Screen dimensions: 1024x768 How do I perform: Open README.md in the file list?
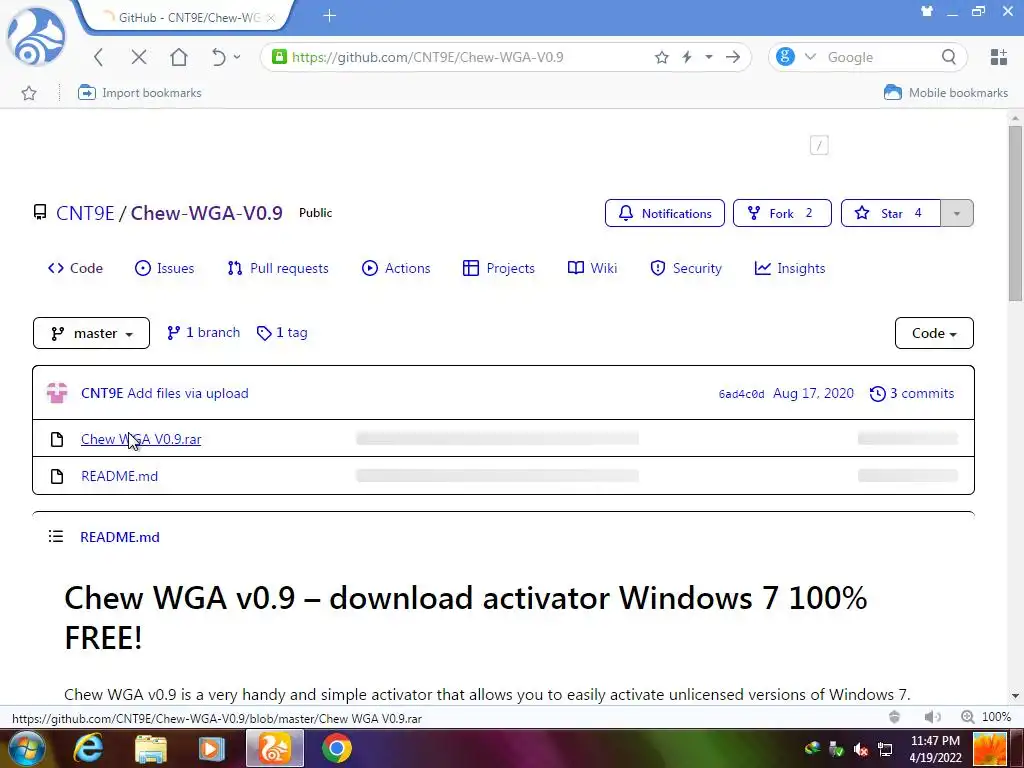click(x=120, y=476)
